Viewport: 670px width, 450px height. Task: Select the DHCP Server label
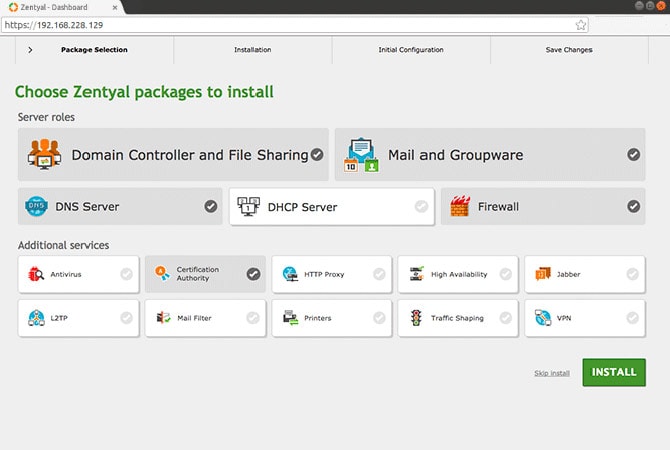(302, 207)
